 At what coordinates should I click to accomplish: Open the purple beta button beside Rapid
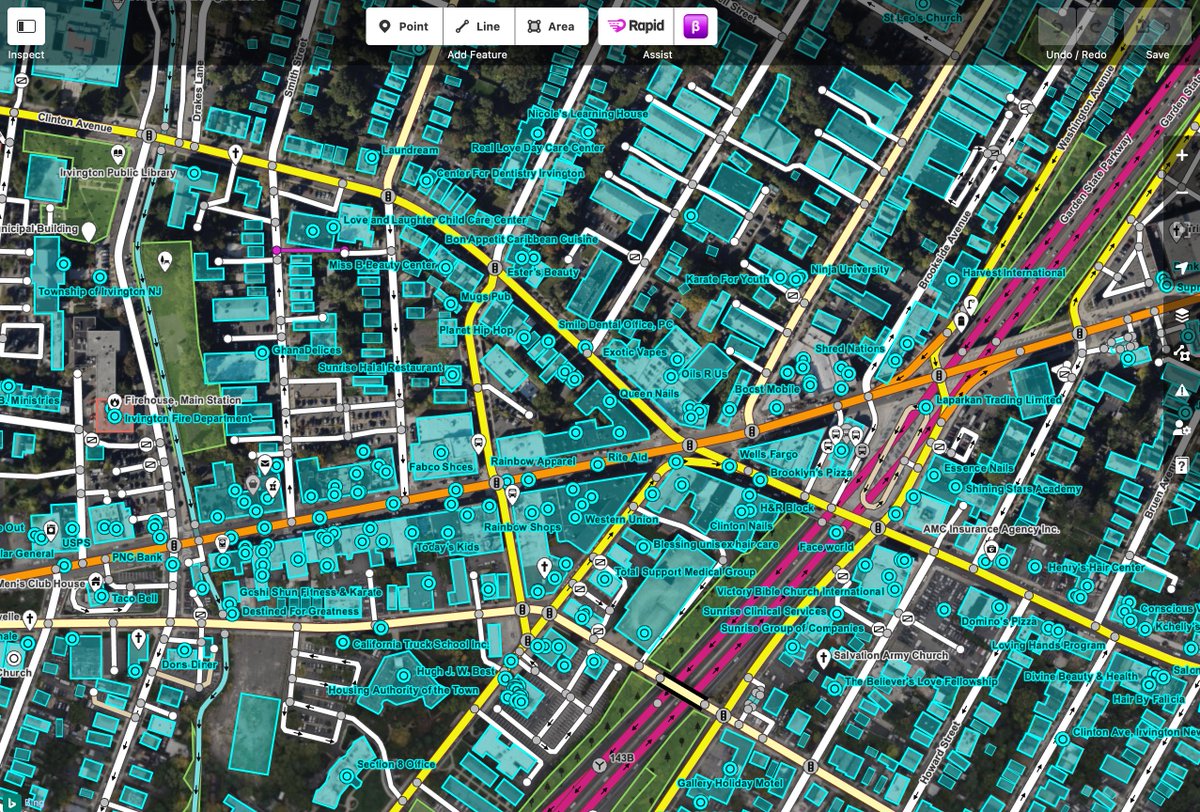point(697,27)
